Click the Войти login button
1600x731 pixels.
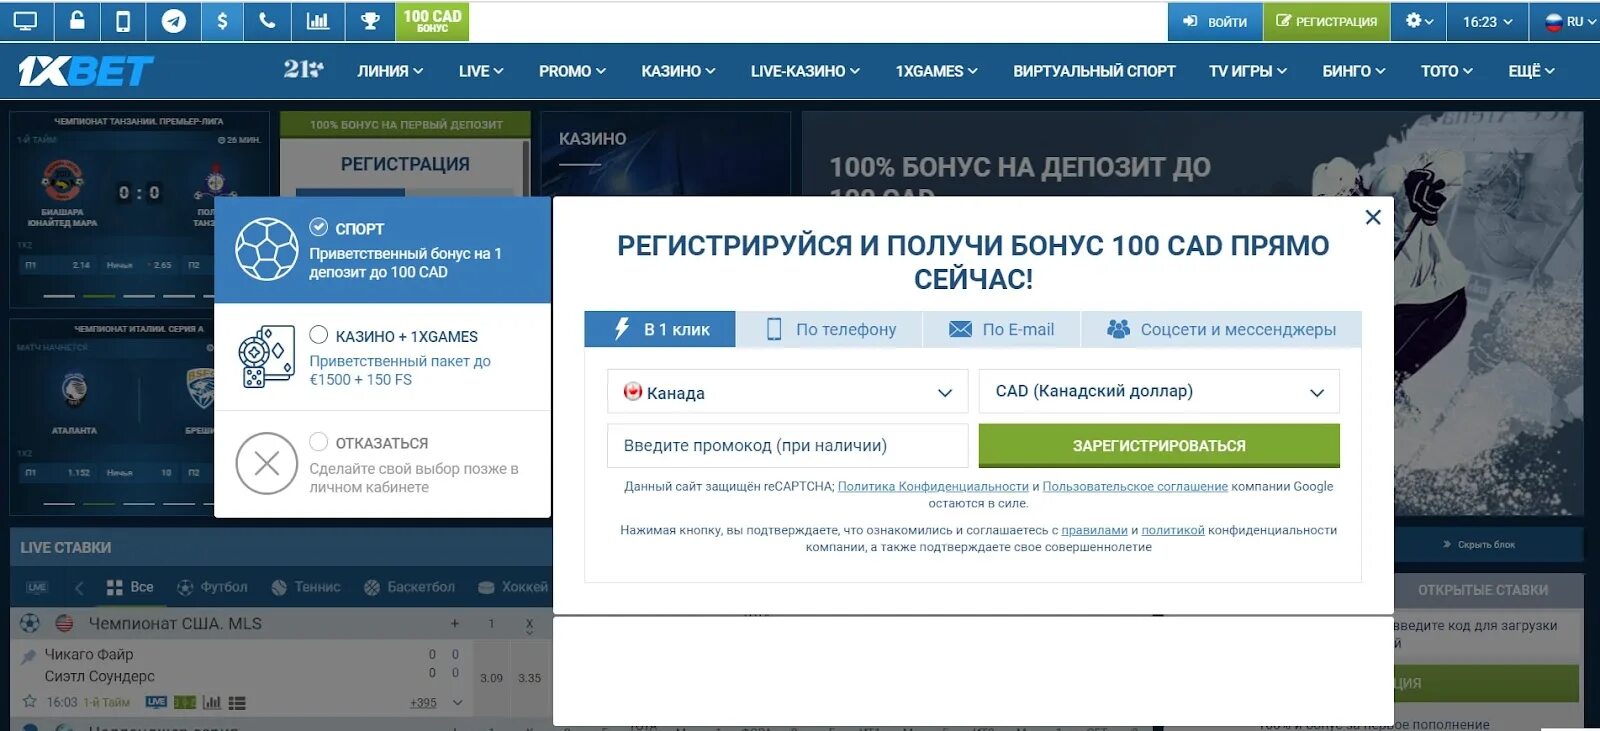pos(1215,21)
